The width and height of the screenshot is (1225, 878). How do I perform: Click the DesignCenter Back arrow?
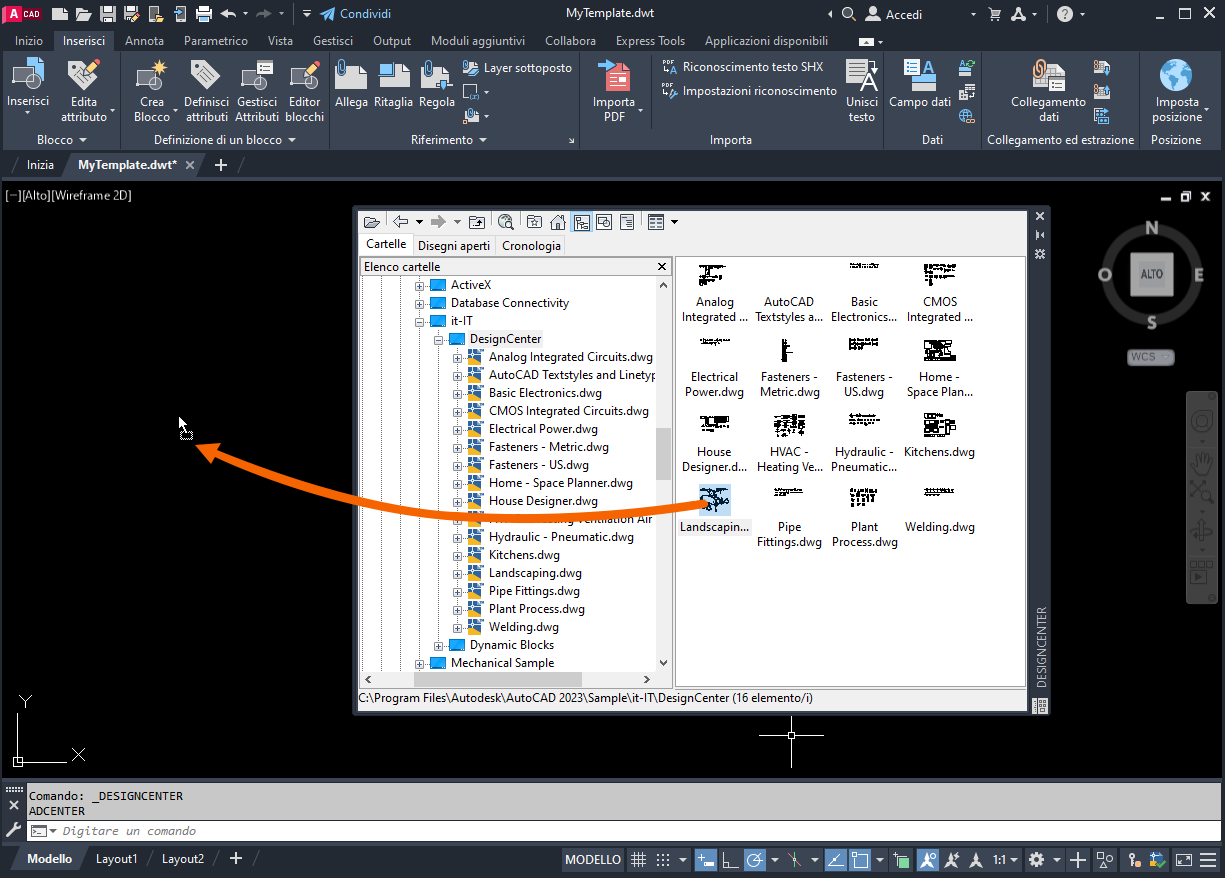coord(400,222)
